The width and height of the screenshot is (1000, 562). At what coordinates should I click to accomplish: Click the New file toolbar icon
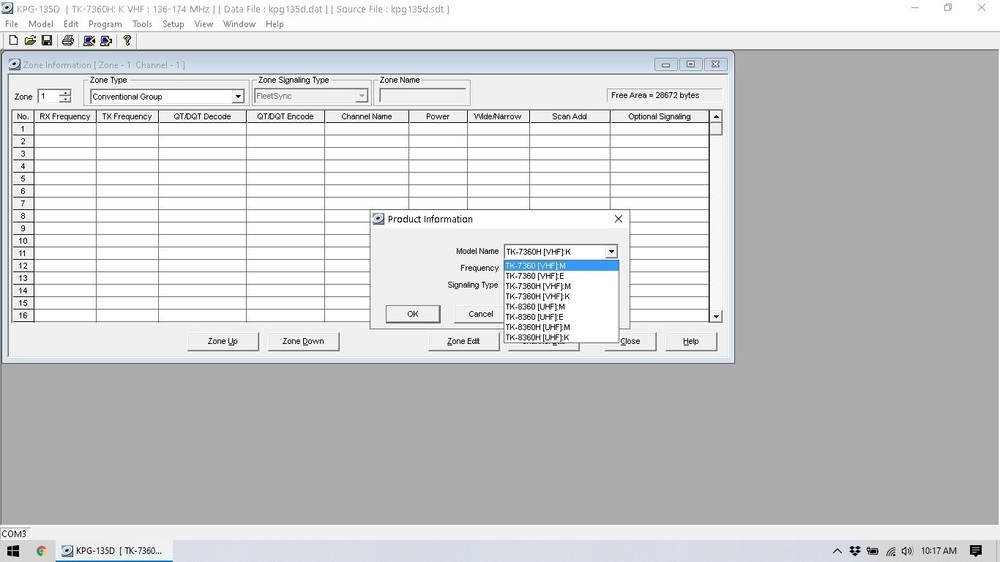13,41
